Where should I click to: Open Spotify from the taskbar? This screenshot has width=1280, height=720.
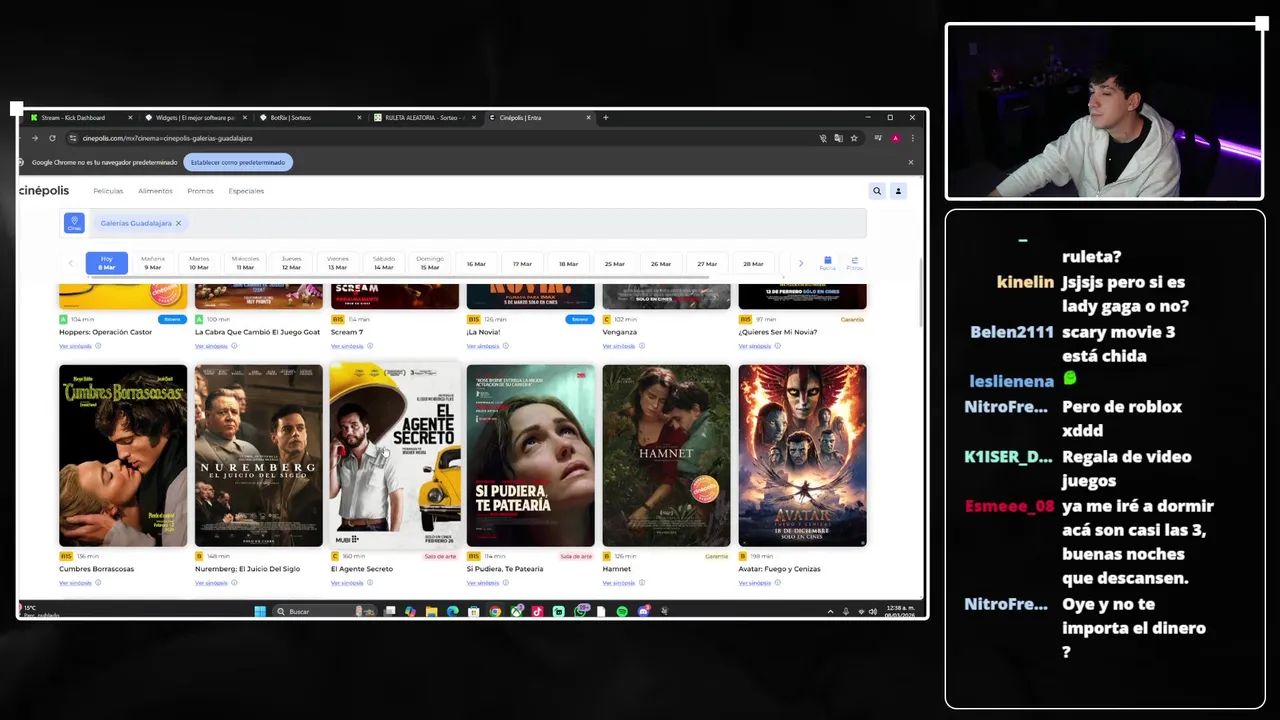622,611
